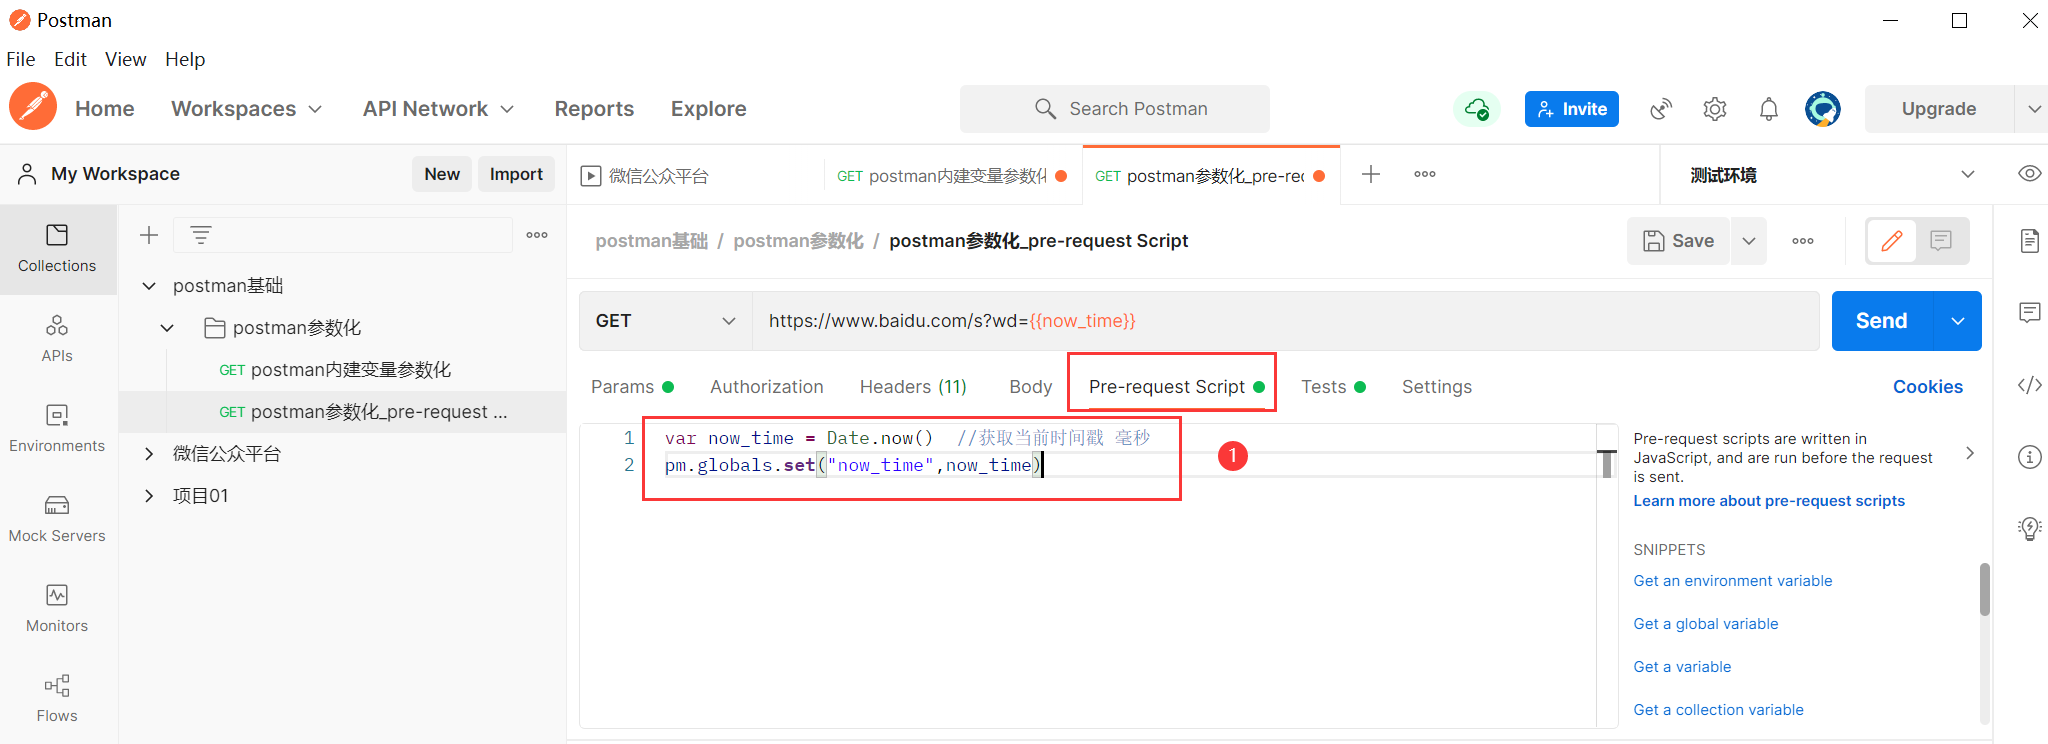2048x744 pixels.
Task: Switch to edit mode pencil icon
Action: coord(1892,241)
